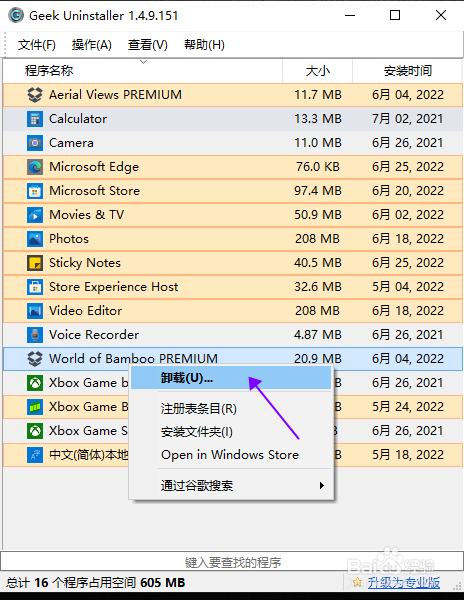Image resolution: width=464 pixels, height=600 pixels.
Task: Select the Voice Recorder name
Action: (94, 335)
